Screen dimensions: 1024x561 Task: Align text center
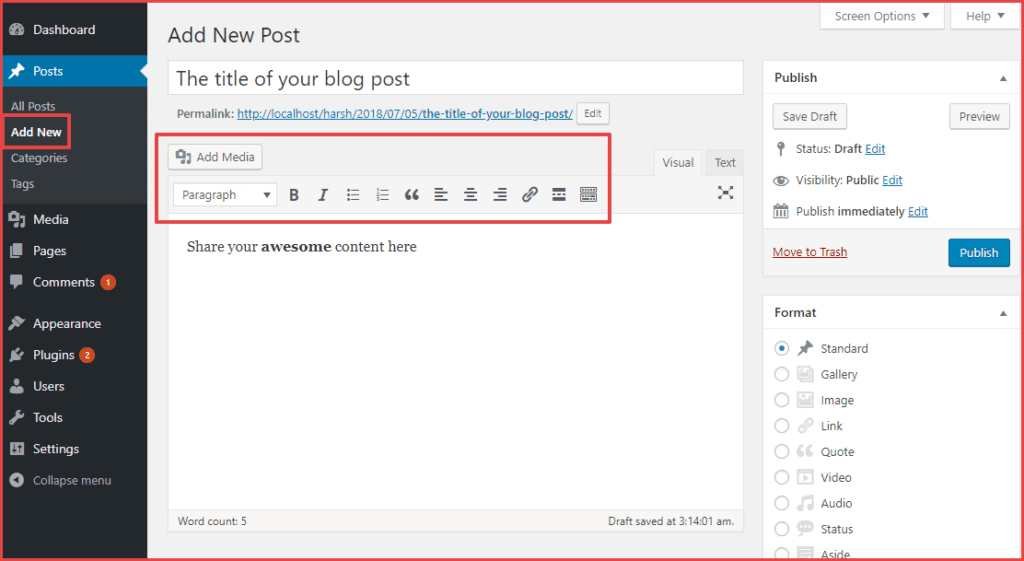470,195
